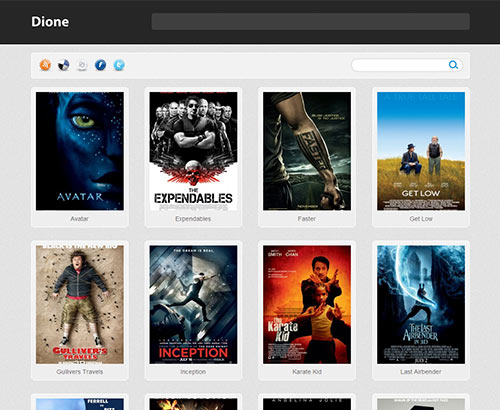Open the light blue Twitter icon
Viewport: 500px width, 410px height.
(x=119, y=65)
